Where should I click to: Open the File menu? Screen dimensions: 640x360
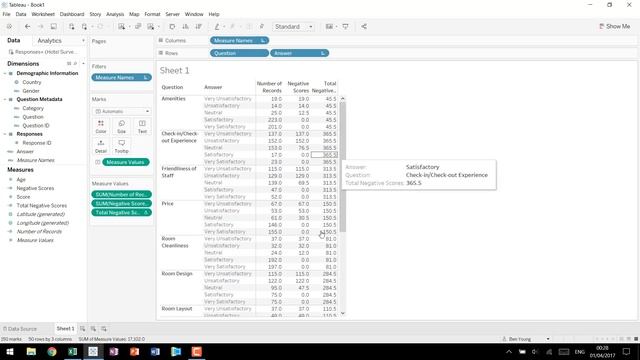pyautogui.click(x=7, y=14)
